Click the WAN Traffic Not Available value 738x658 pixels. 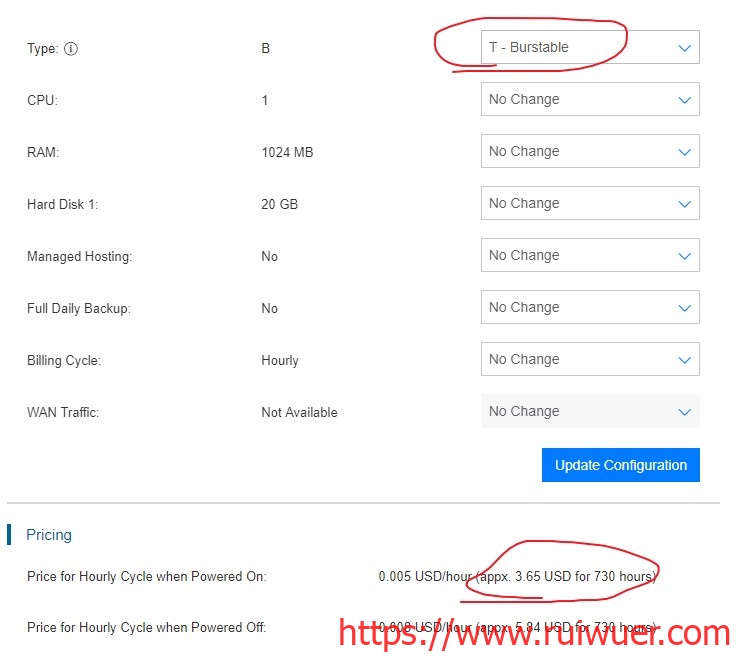(x=299, y=412)
